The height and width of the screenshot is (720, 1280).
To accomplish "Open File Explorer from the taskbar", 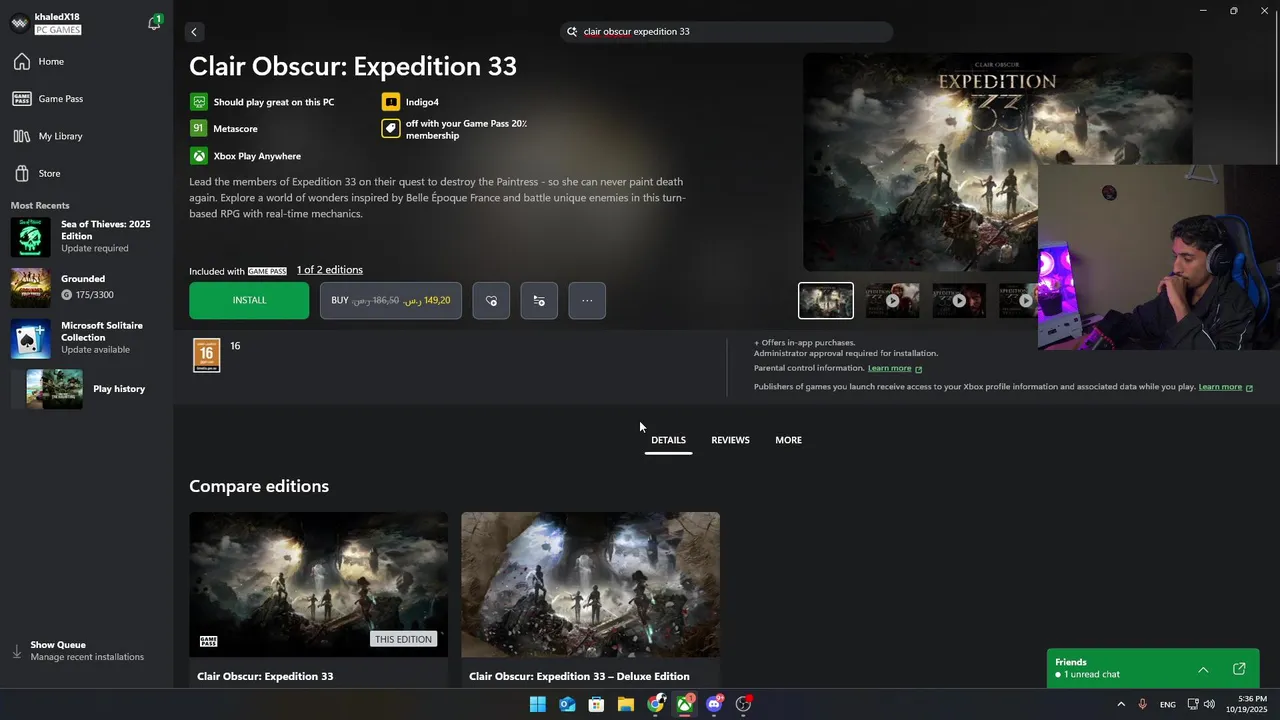I will (626, 704).
